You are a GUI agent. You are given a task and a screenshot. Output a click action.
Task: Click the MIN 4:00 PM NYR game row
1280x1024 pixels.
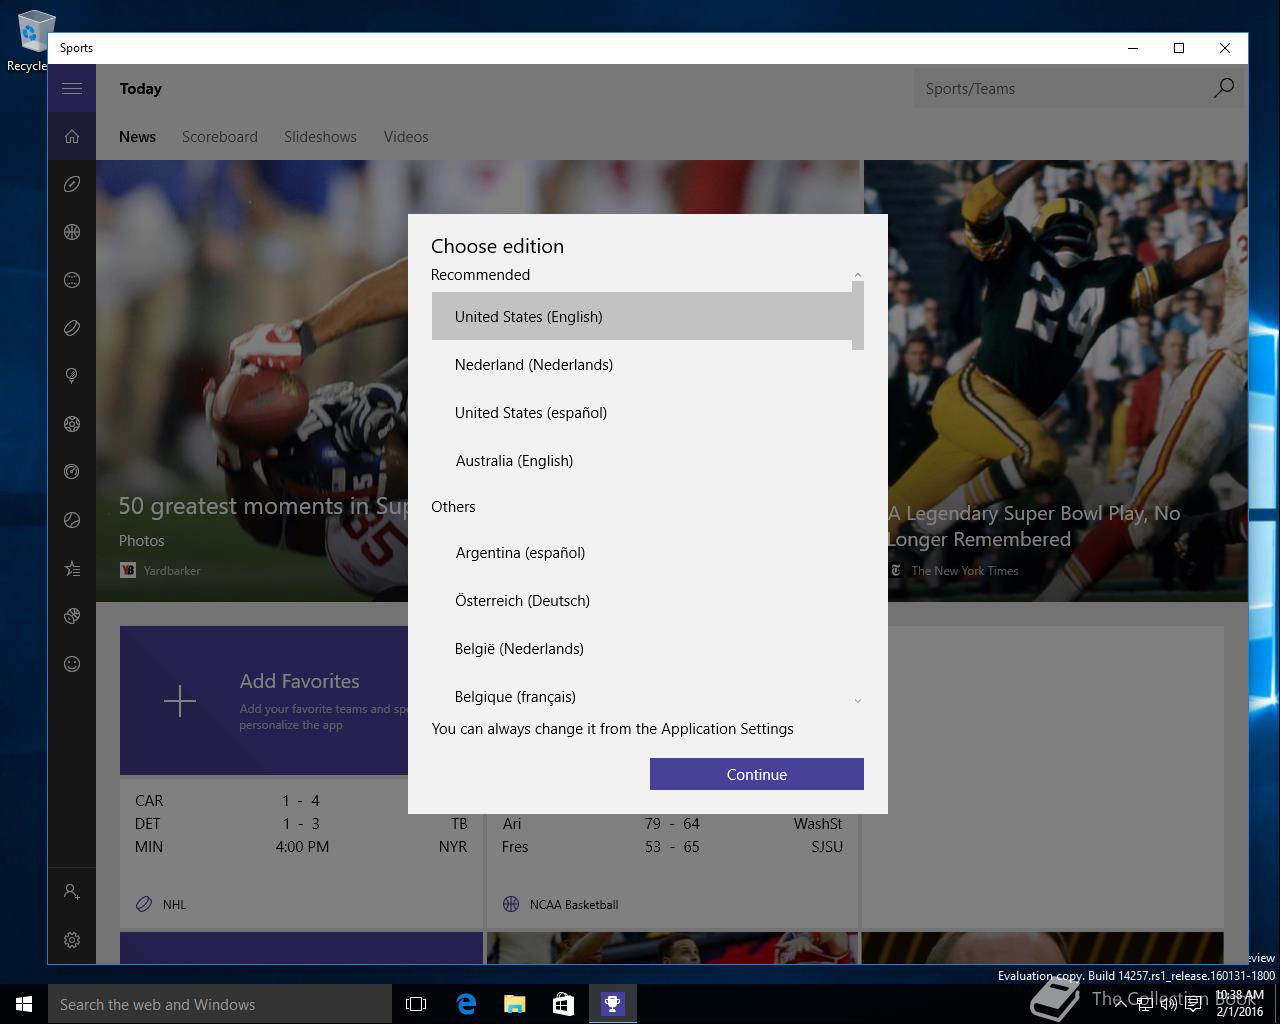pos(301,846)
